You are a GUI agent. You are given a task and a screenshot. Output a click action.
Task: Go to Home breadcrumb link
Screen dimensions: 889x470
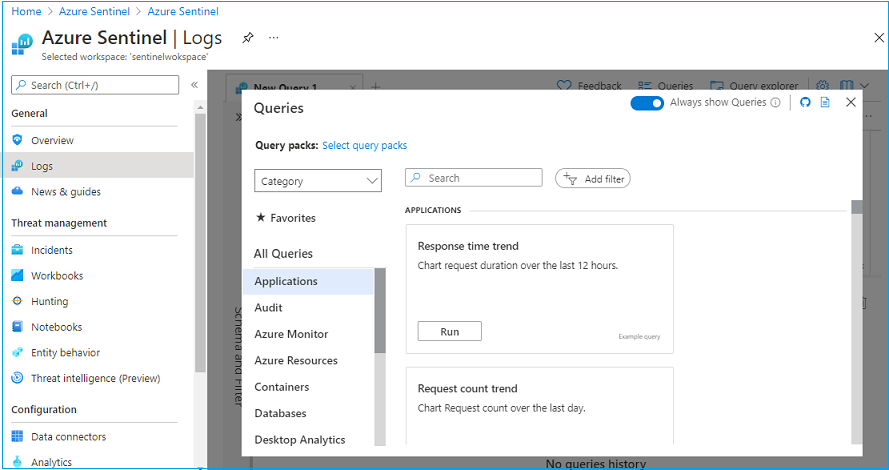point(26,11)
